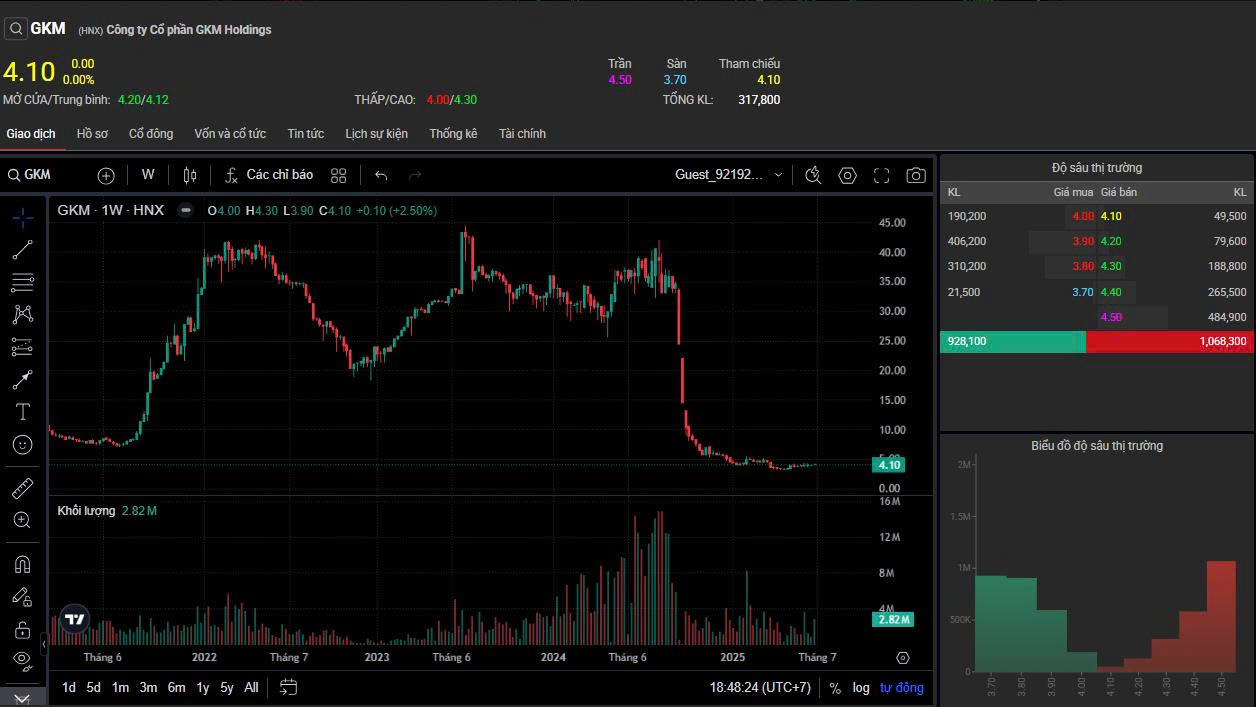Open the long position forecasting tools
Screen dimensions: 1256x707
(x=22, y=347)
